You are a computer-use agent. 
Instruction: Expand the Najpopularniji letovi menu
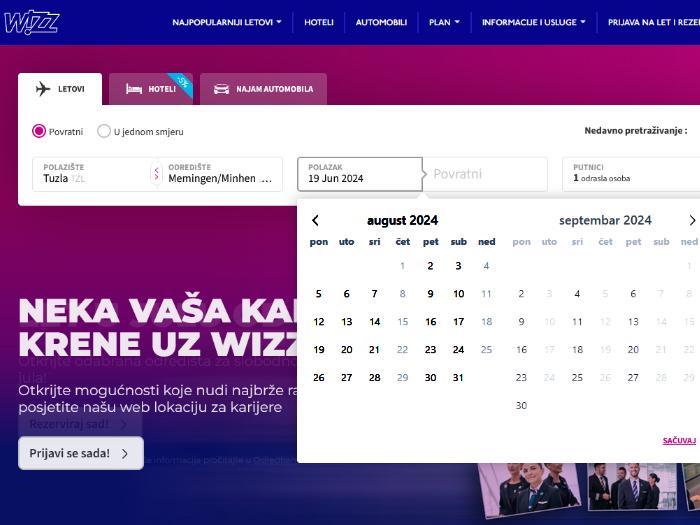(x=227, y=22)
